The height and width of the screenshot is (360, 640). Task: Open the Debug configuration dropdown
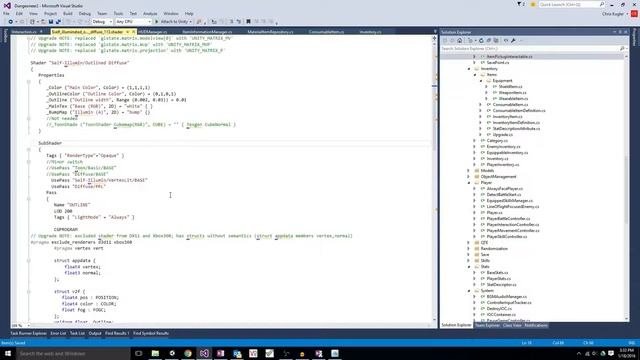pos(102,22)
